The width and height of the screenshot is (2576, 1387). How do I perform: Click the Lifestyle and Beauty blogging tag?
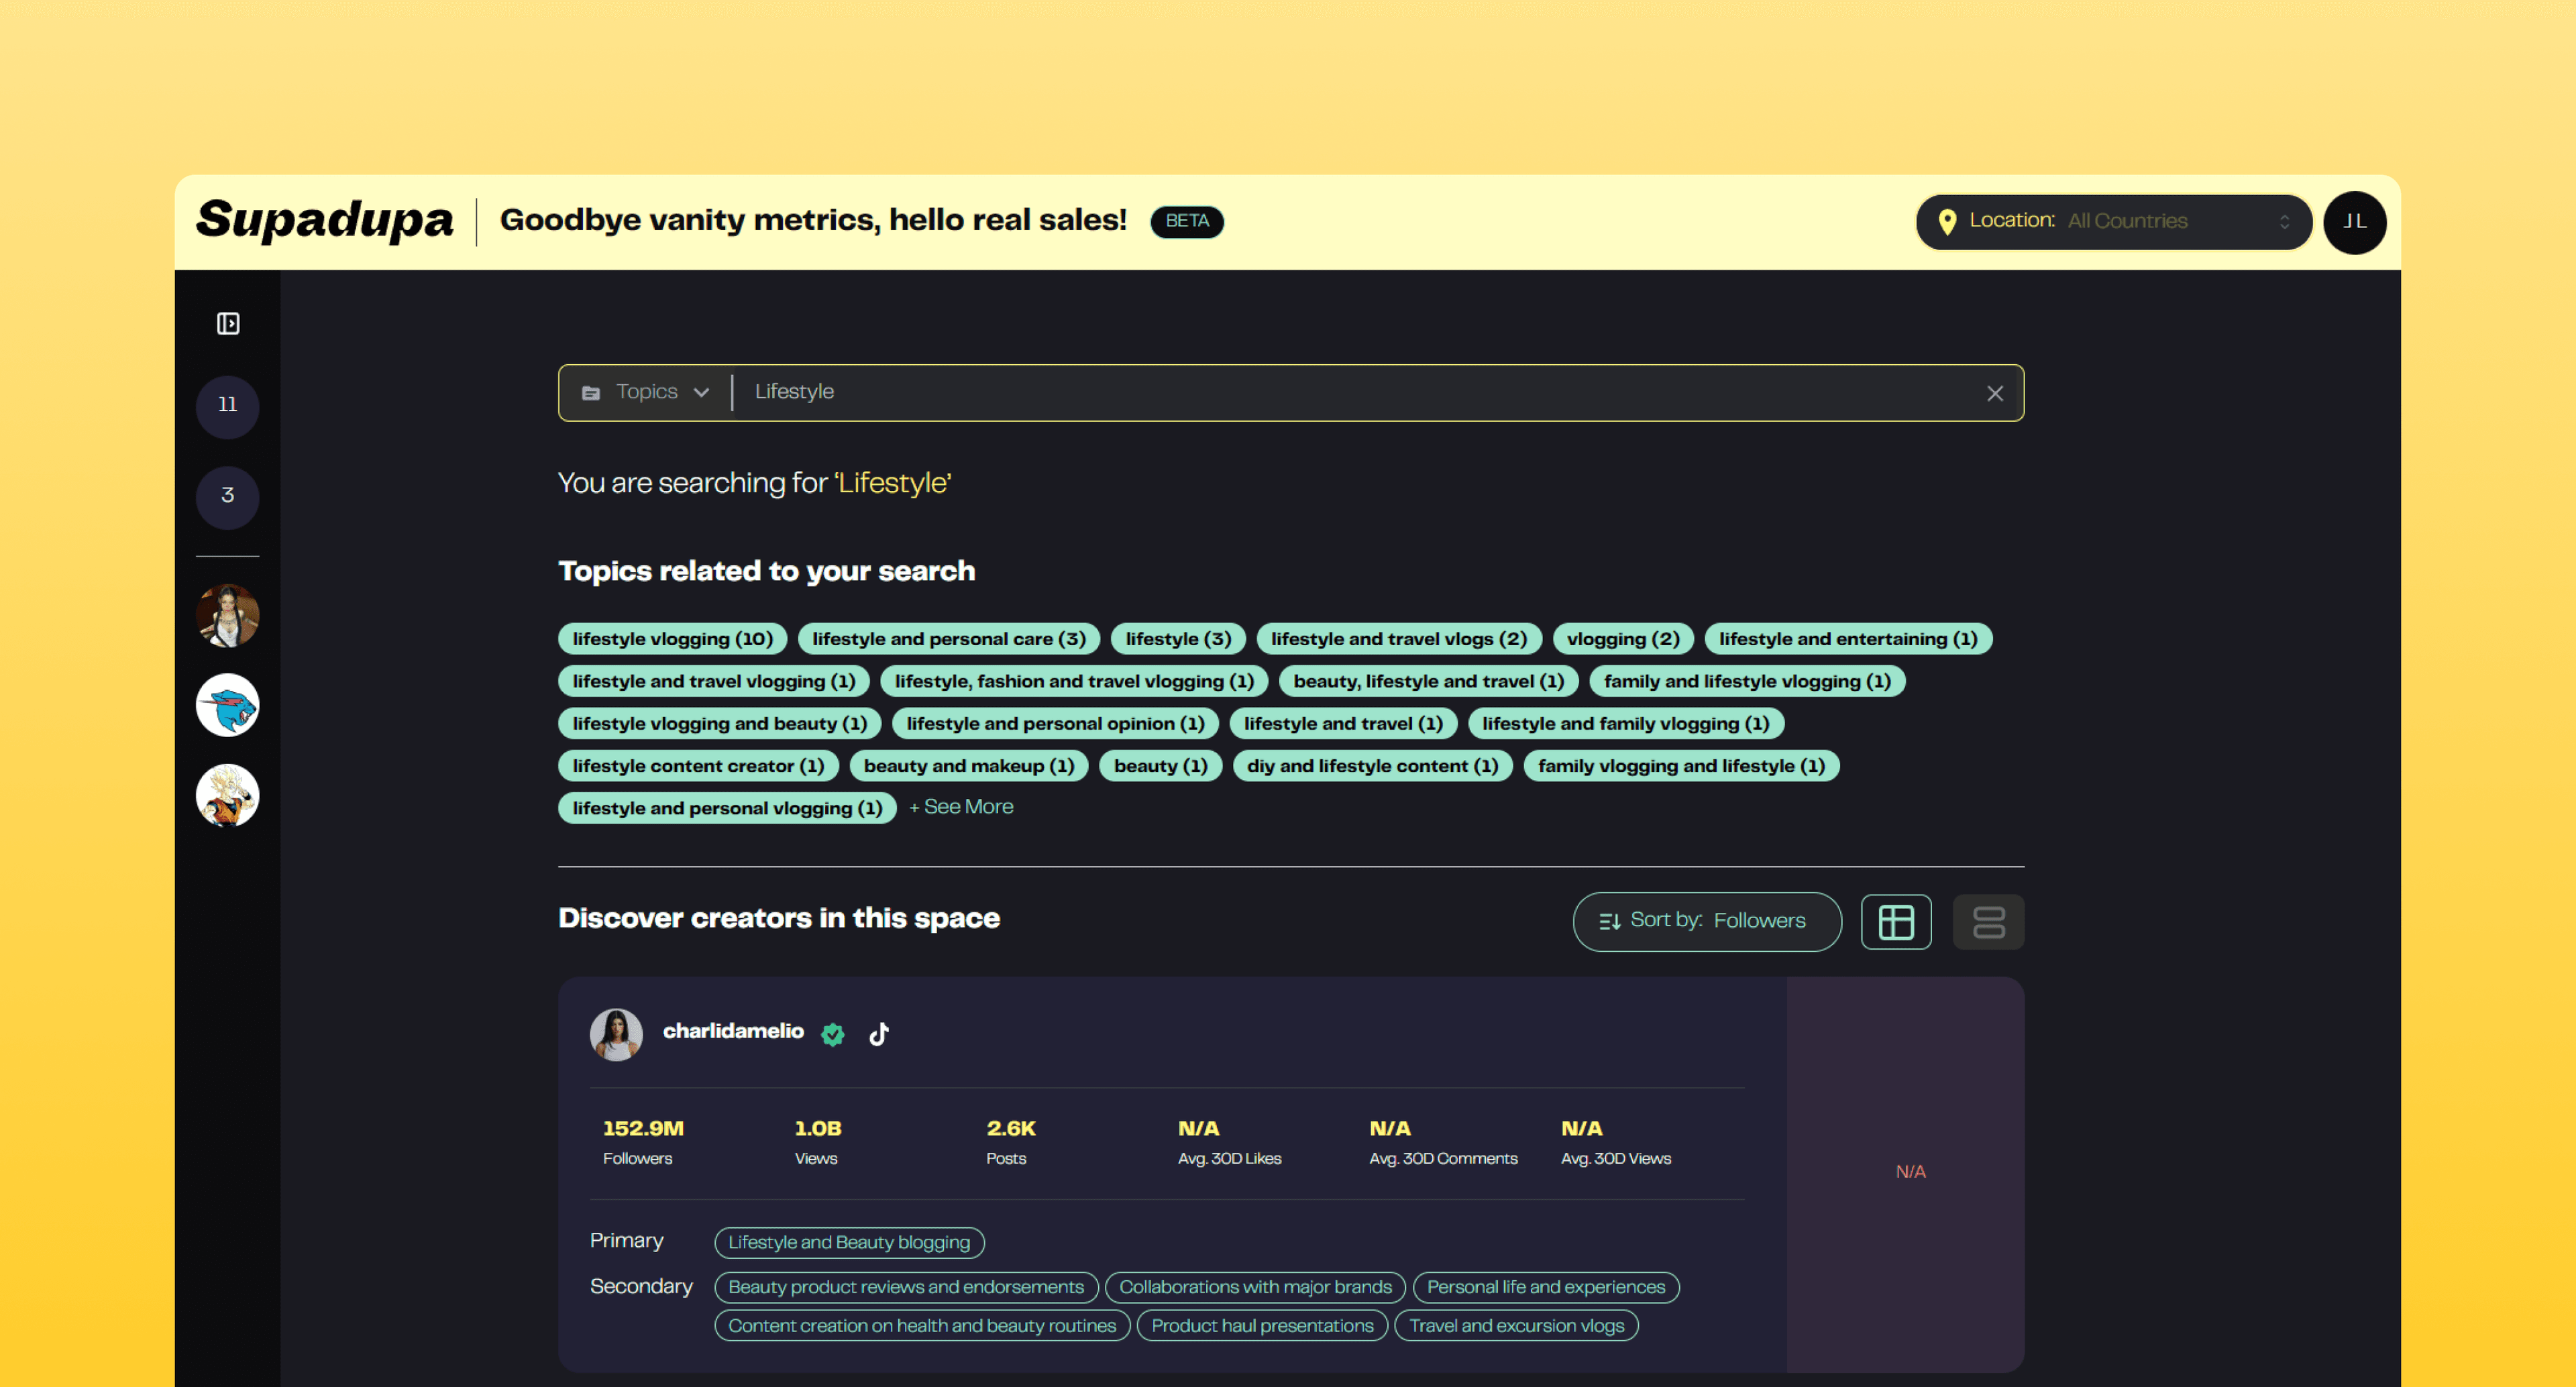click(848, 1242)
